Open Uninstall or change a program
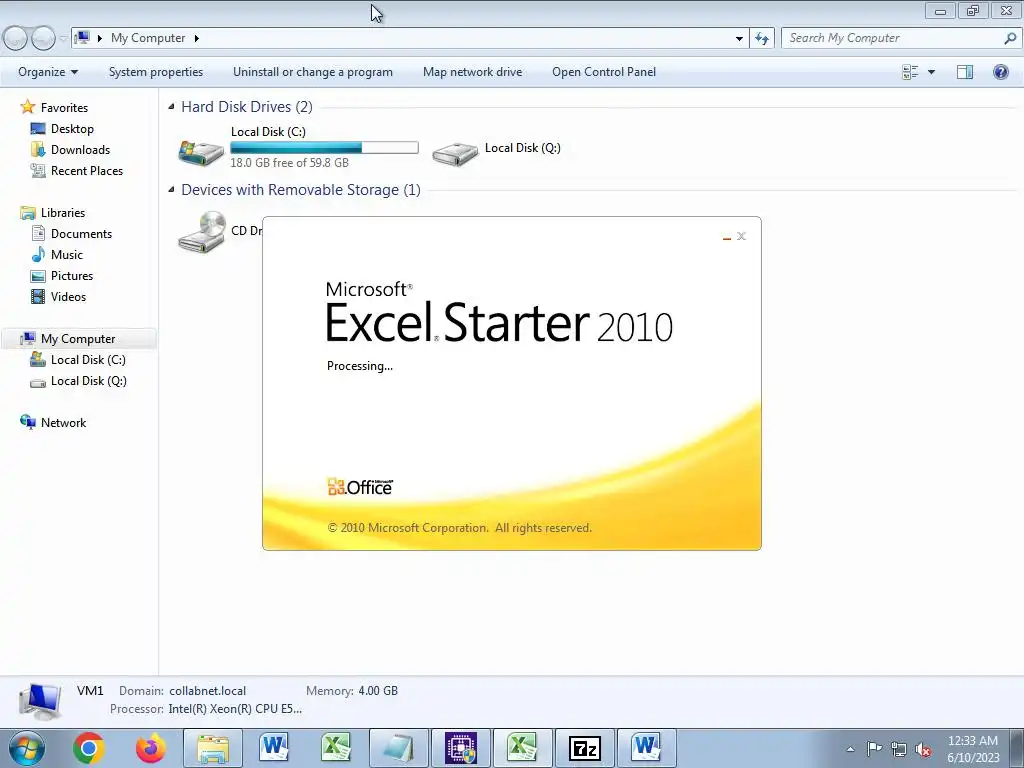Viewport: 1024px width, 768px height. (x=313, y=72)
